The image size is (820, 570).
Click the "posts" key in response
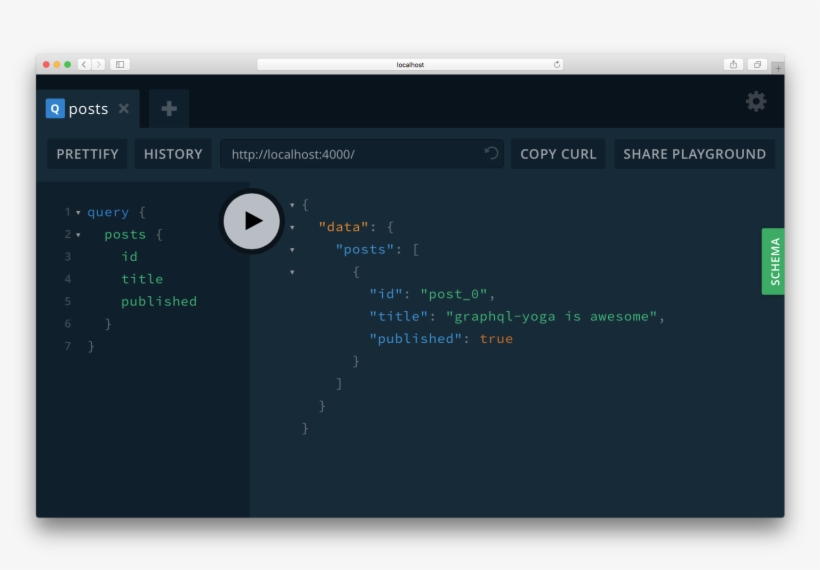365,249
